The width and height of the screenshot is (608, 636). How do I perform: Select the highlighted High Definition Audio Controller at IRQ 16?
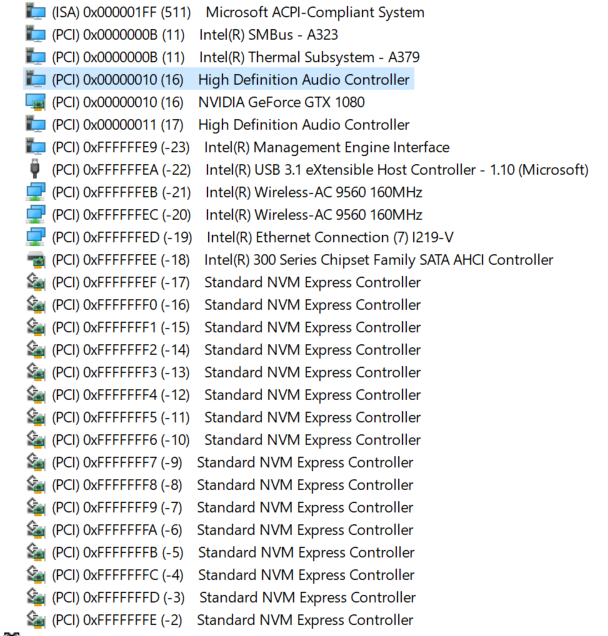tap(219, 80)
